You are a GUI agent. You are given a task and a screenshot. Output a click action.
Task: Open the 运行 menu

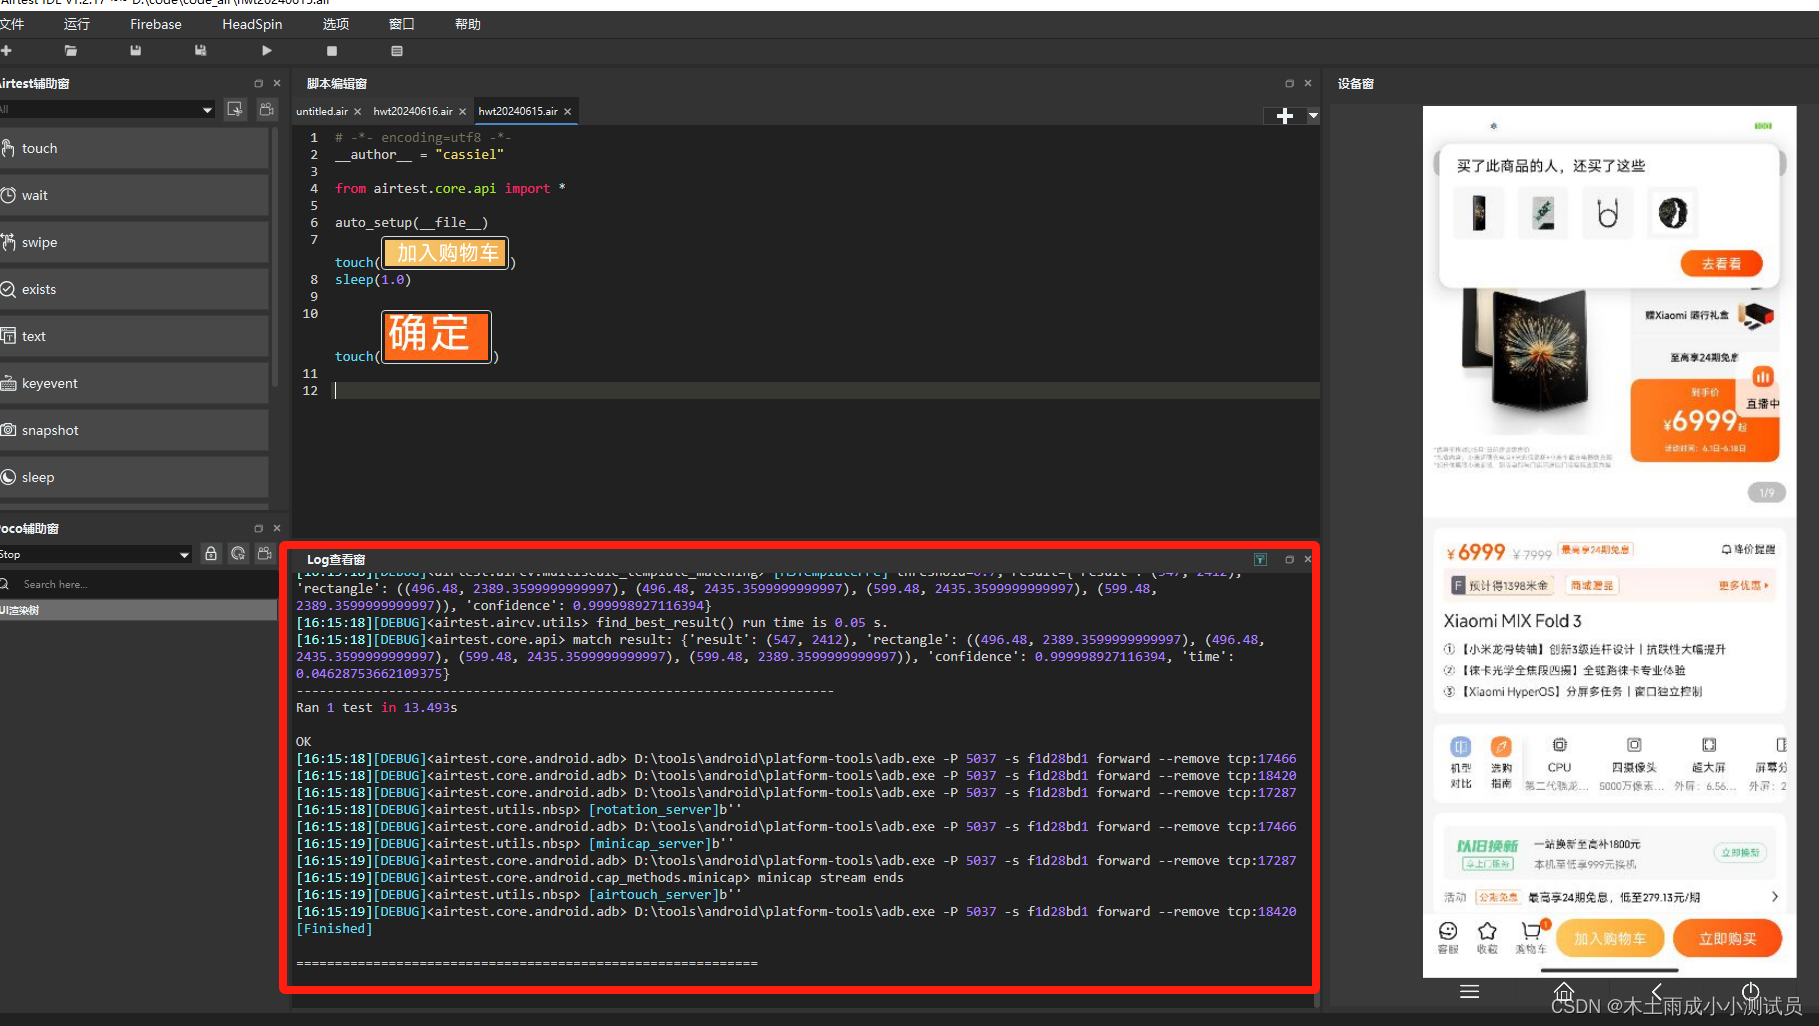click(x=77, y=24)
